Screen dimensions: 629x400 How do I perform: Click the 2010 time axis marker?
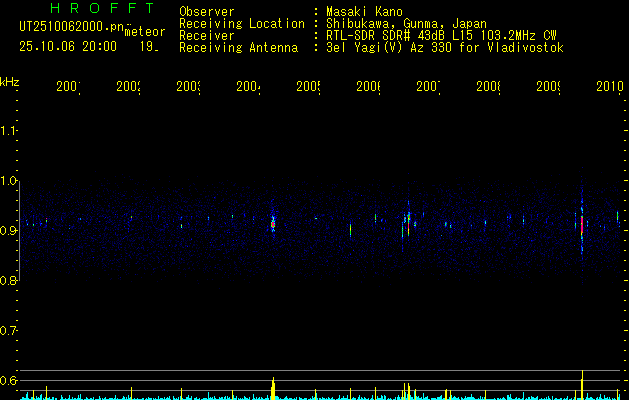pos(609,87)
